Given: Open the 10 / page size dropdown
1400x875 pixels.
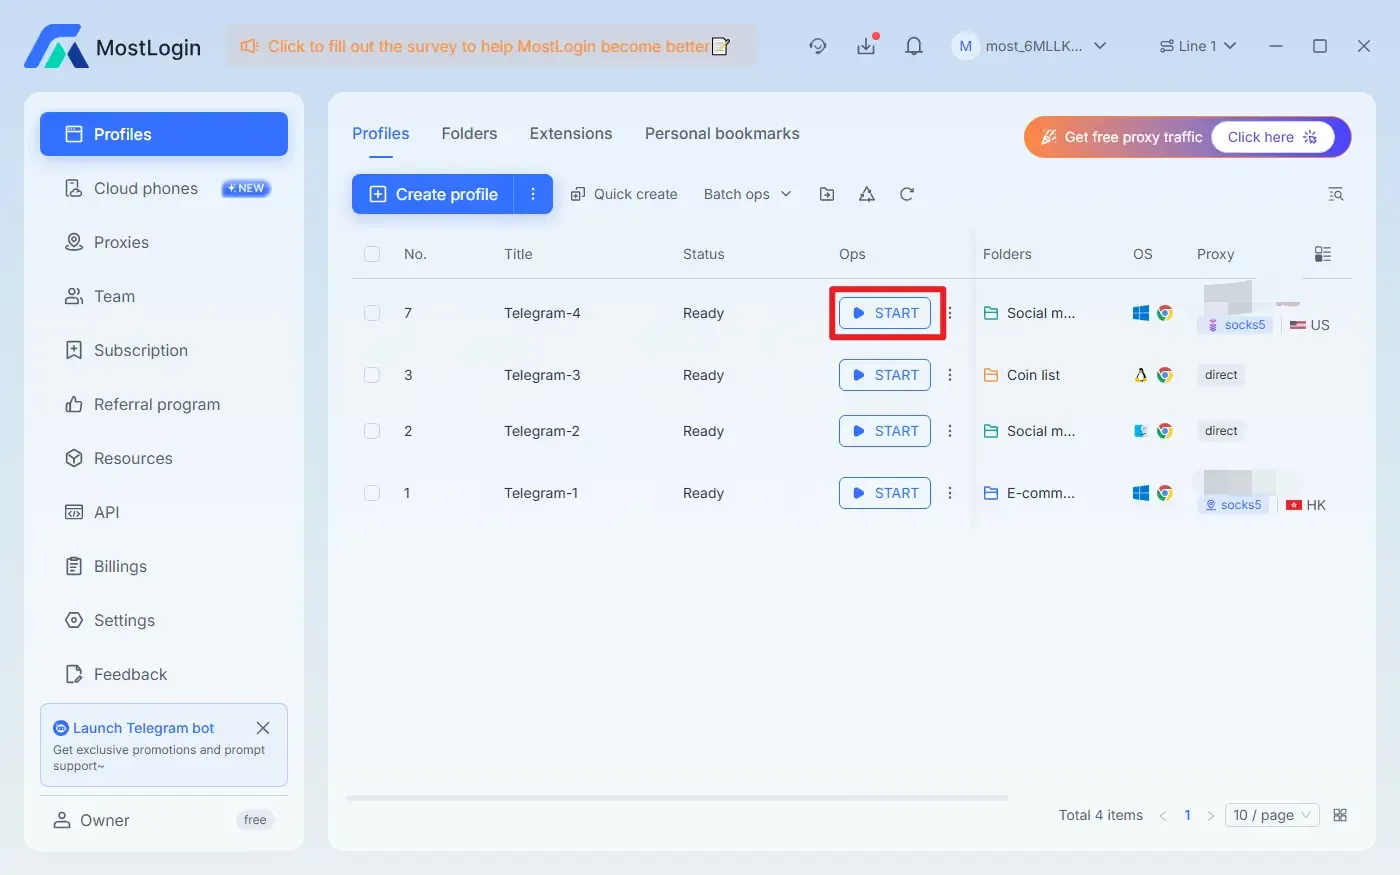Looking at the screenshot, I should [x=1271, y=815].
